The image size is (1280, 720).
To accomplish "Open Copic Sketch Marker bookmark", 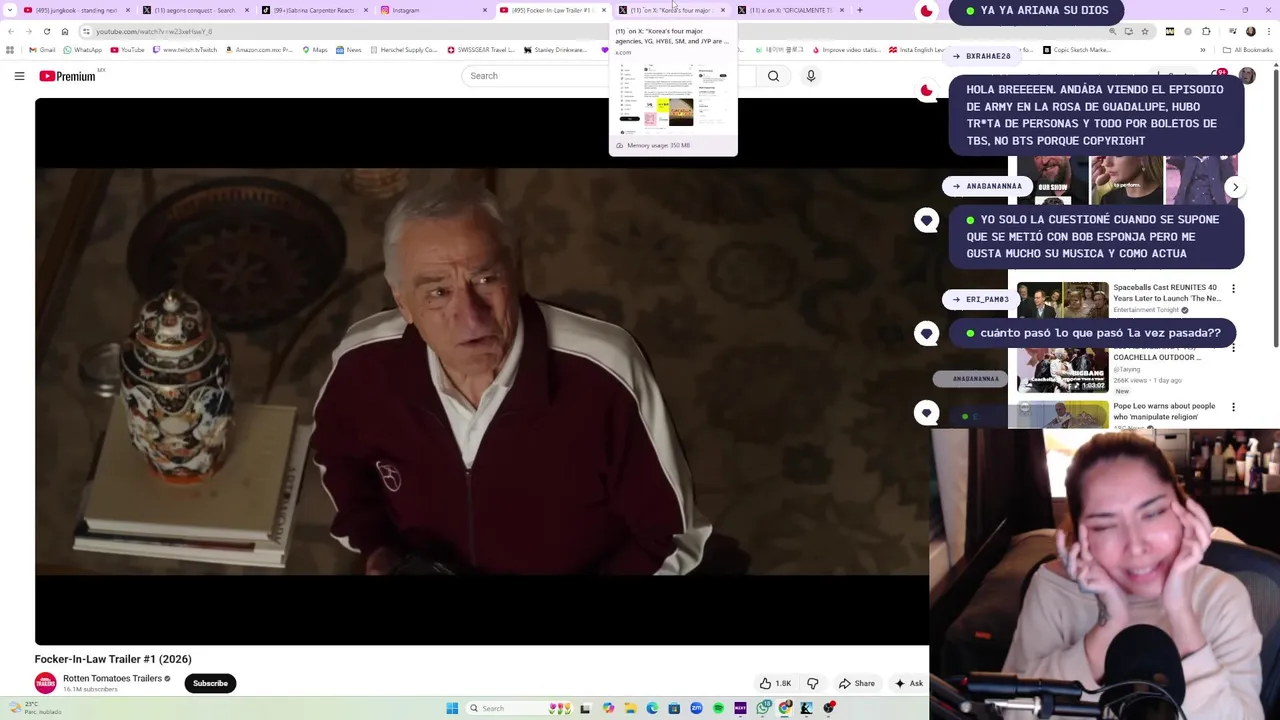I will coord(1077,50).
